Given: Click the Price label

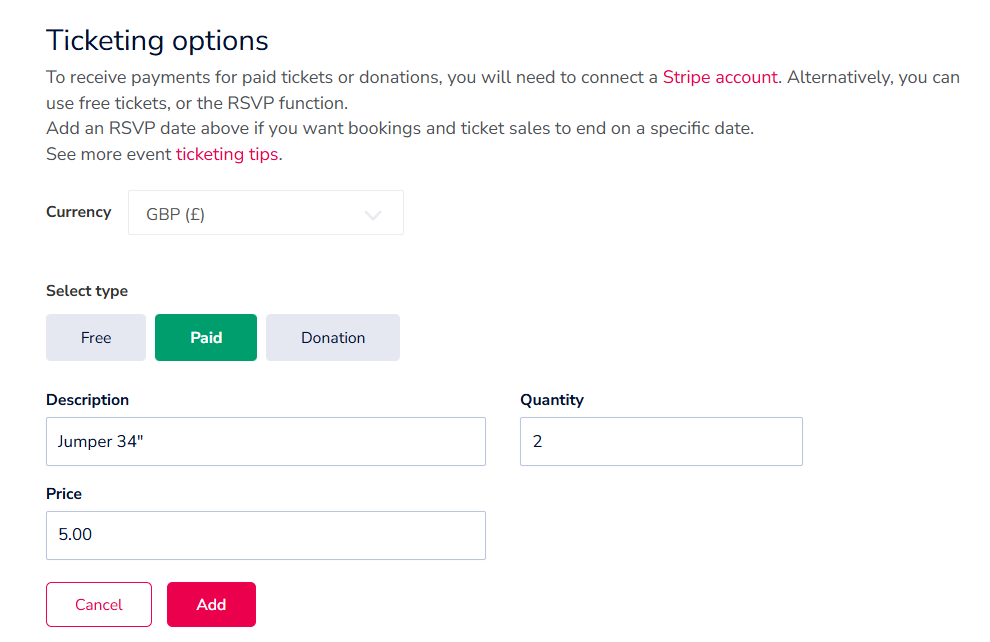Looking at the screenshot, I should pyautogui.click(x=64, y=493).
